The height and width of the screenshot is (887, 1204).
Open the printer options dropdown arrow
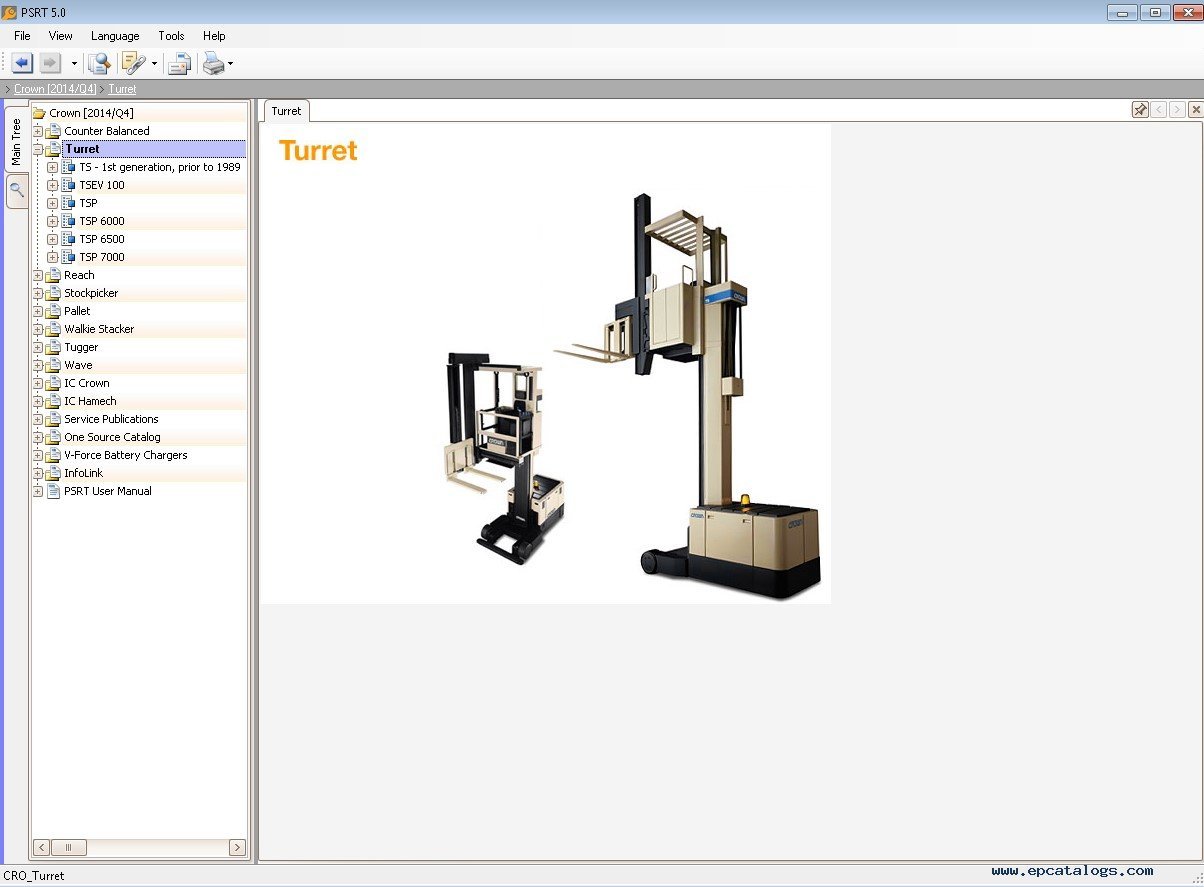click(231, 64)
